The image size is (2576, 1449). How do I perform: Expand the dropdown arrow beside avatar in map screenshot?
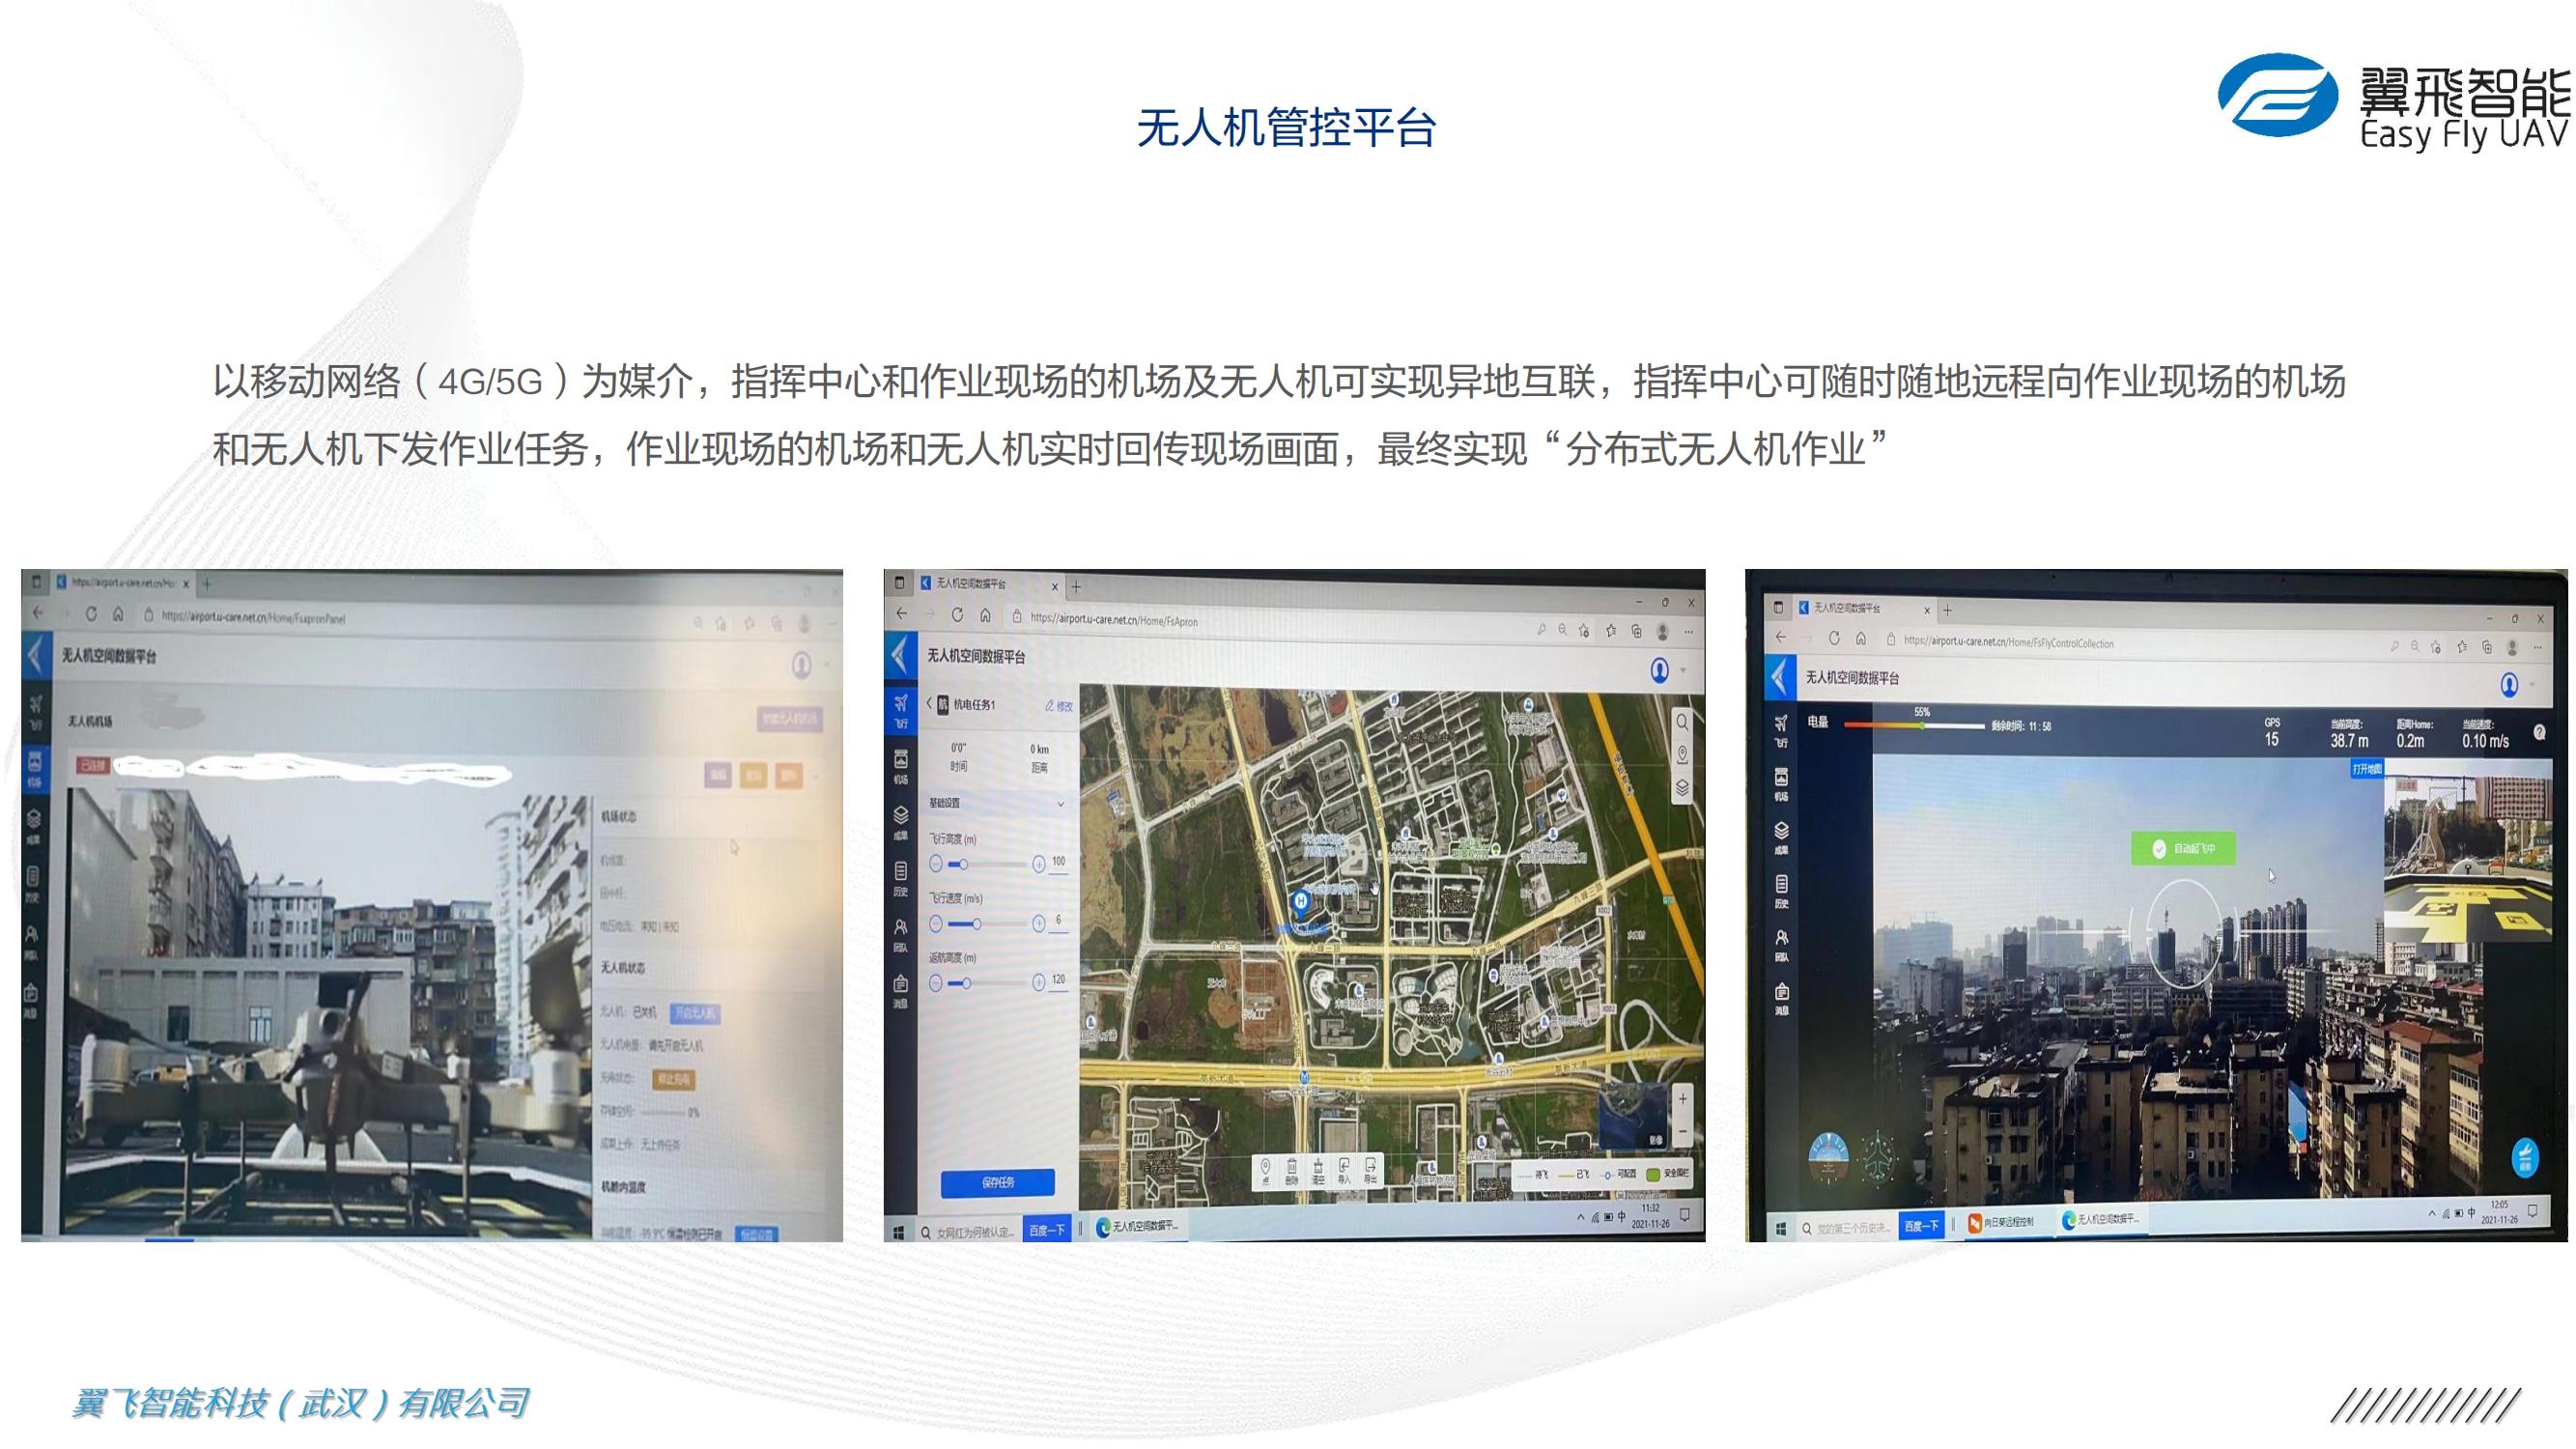point(1683,671)
